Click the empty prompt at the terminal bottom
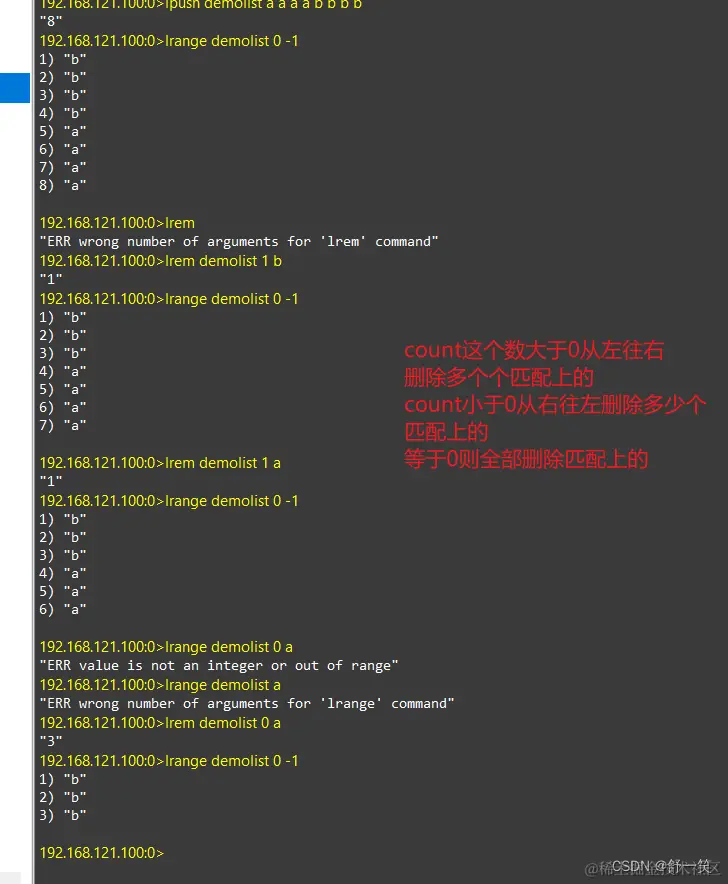The image size is (728, 884). (102, 852)
